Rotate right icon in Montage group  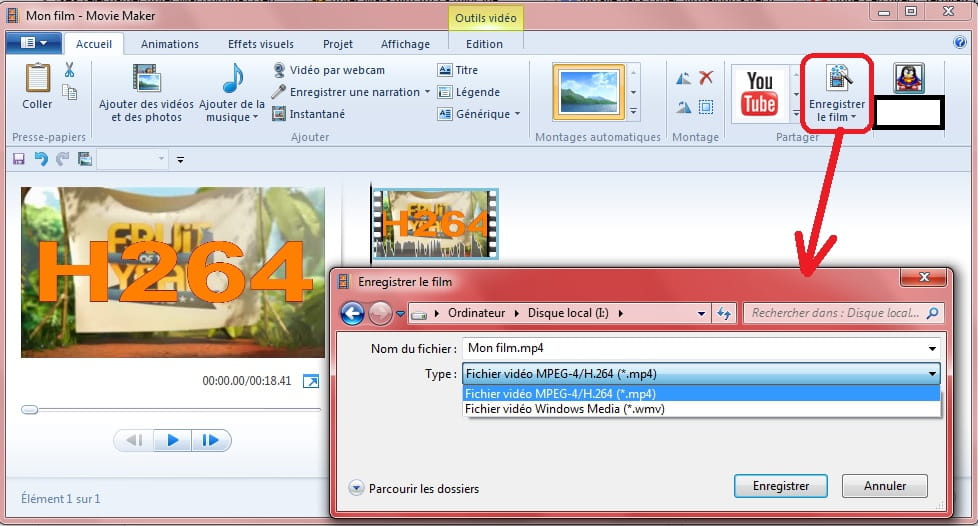coord(684,107)
